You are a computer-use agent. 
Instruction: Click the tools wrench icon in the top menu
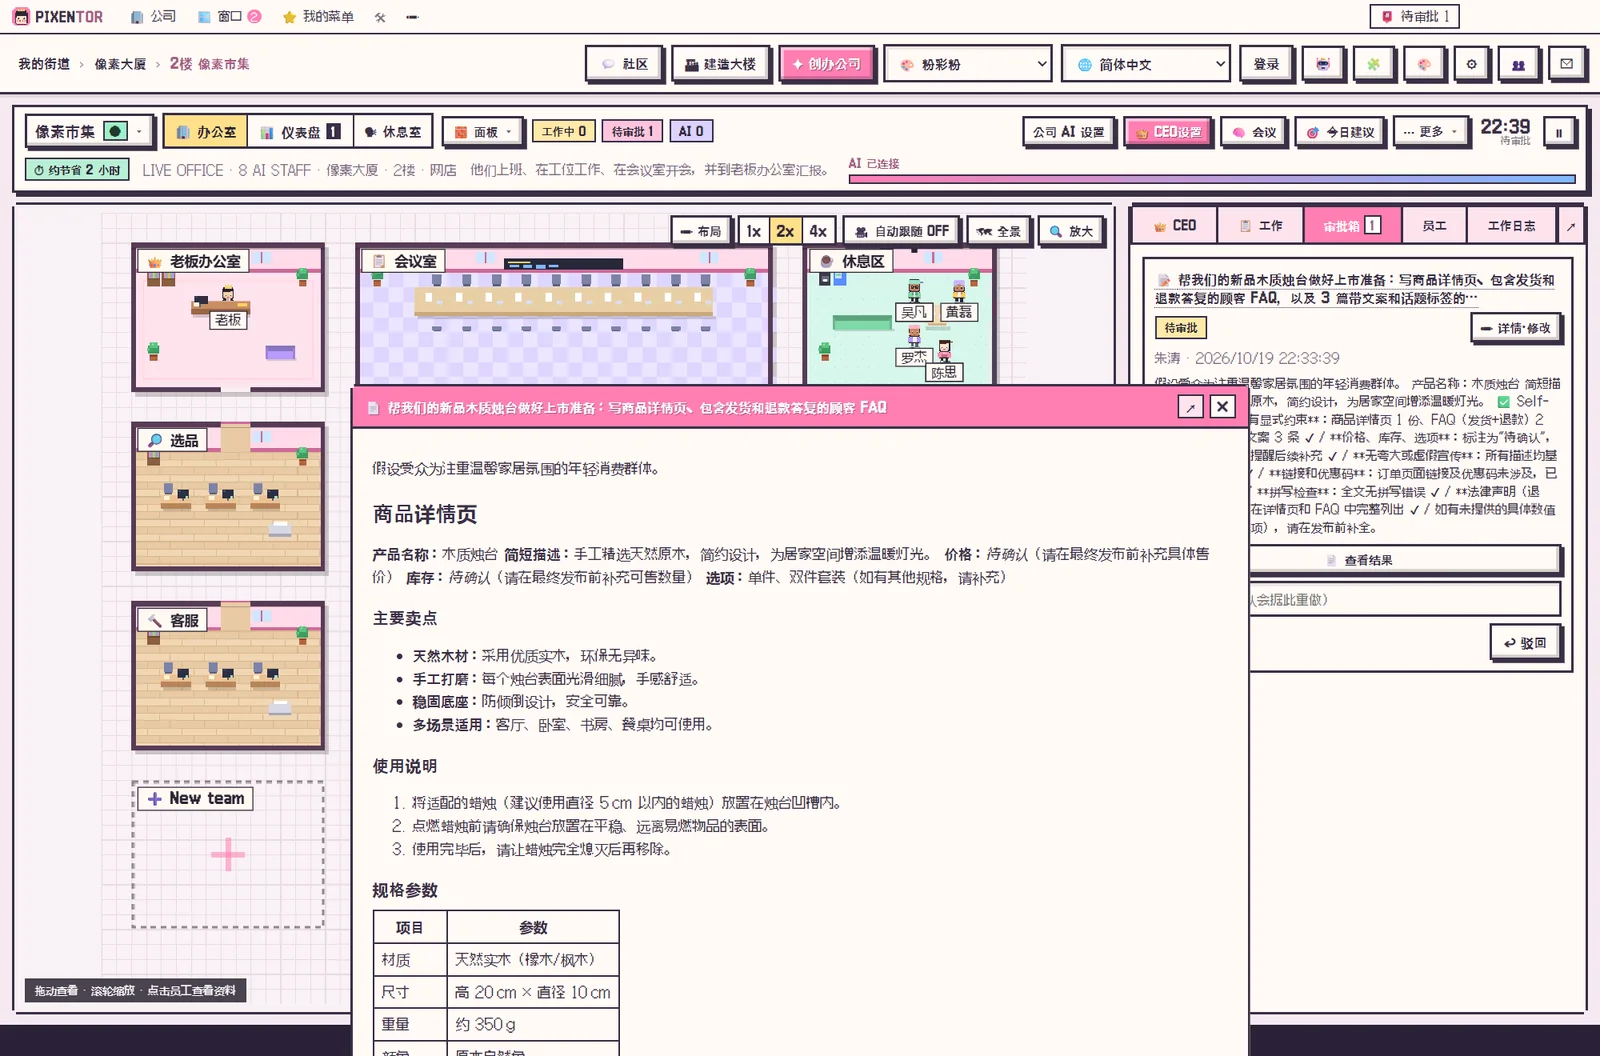pyautogui.click(x=380, y=17)
